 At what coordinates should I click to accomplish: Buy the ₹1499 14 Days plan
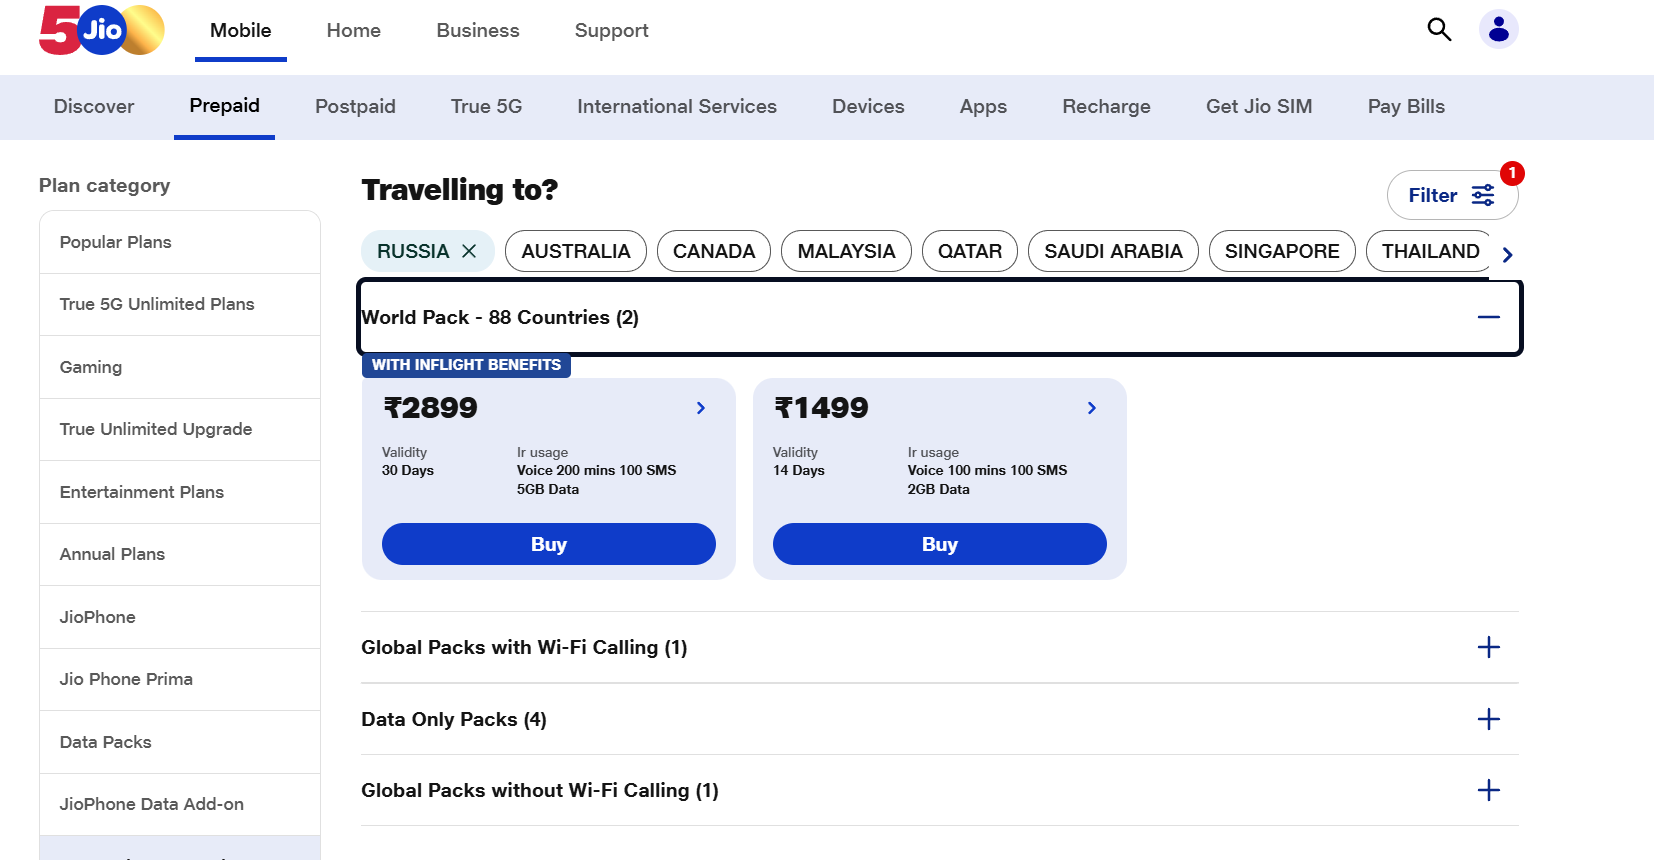click(939, 544)
